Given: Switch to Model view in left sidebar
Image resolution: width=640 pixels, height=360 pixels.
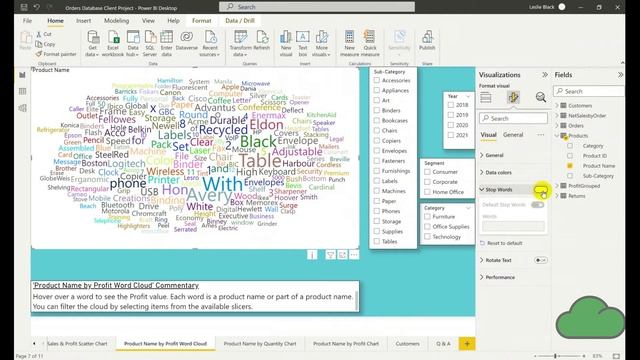Looking at the screenshot, I should click(22, 108).
